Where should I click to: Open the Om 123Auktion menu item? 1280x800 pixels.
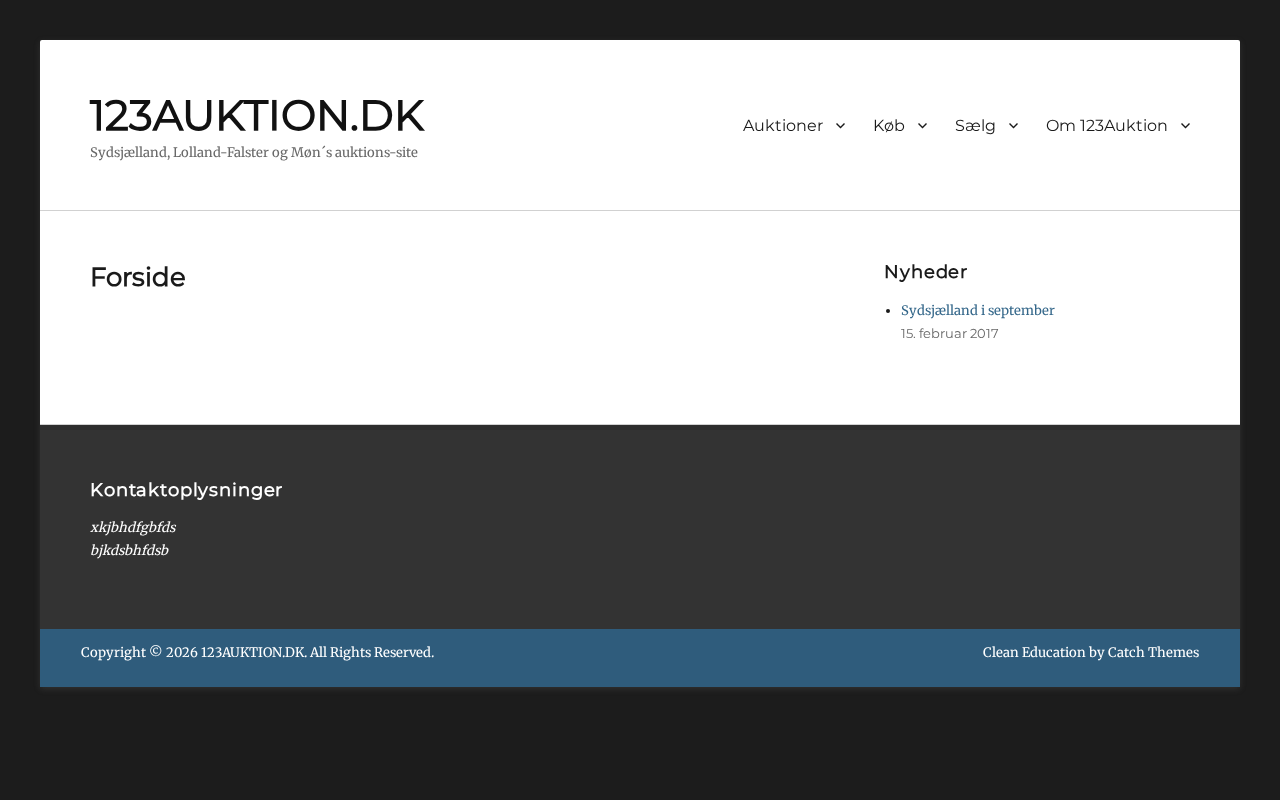coord(1106,126)
